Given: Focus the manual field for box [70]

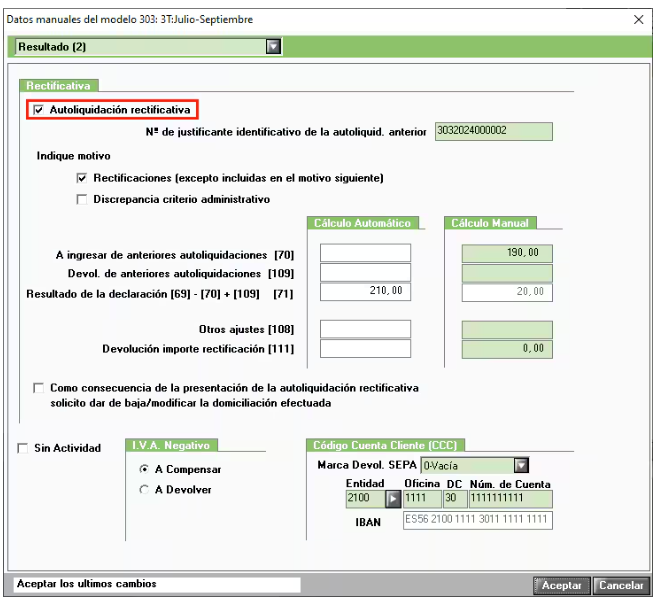Looking at the screenshot, I should pyautogui.click(x=506, y=254).
